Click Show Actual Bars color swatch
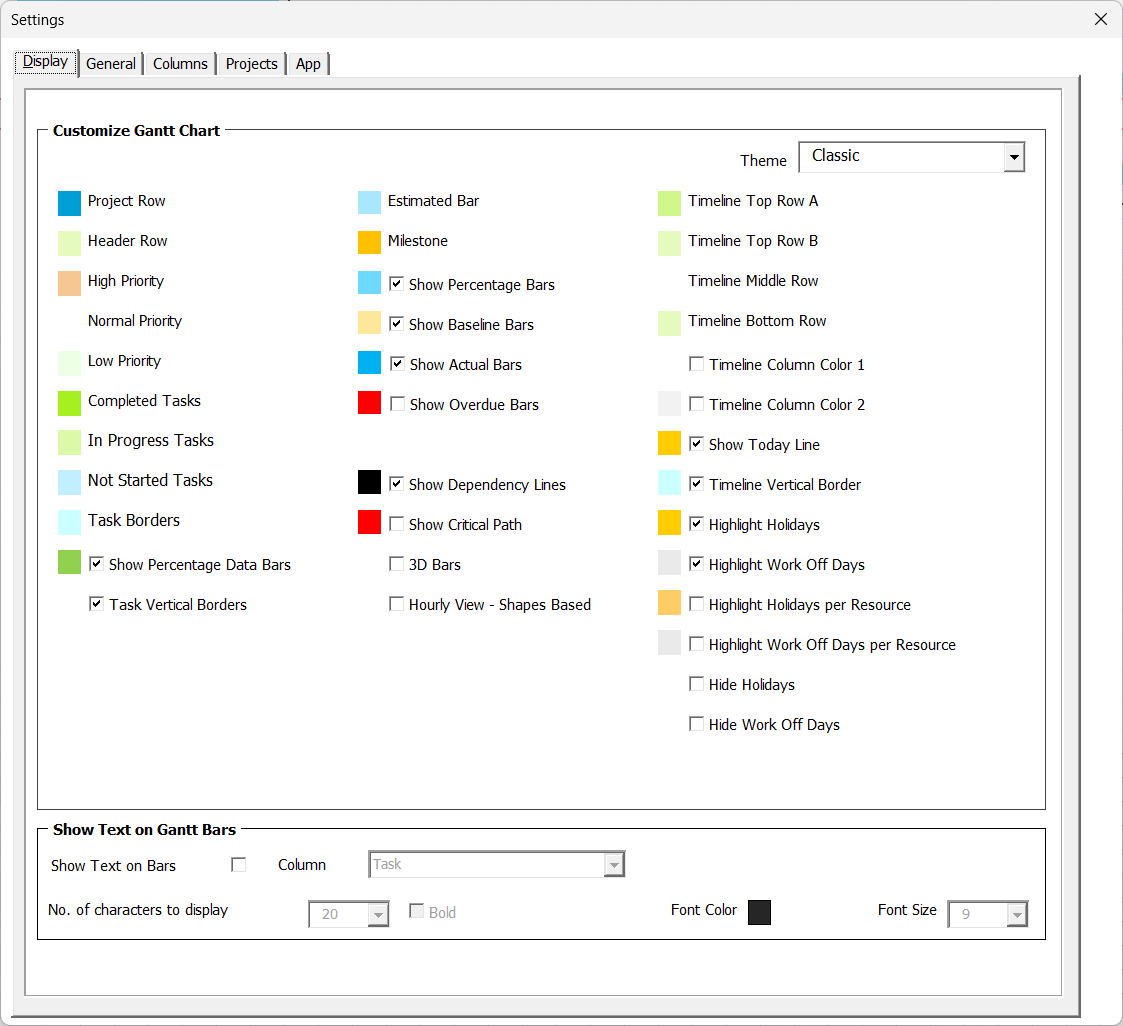The image size is (1123, 1026). point(370,362)
